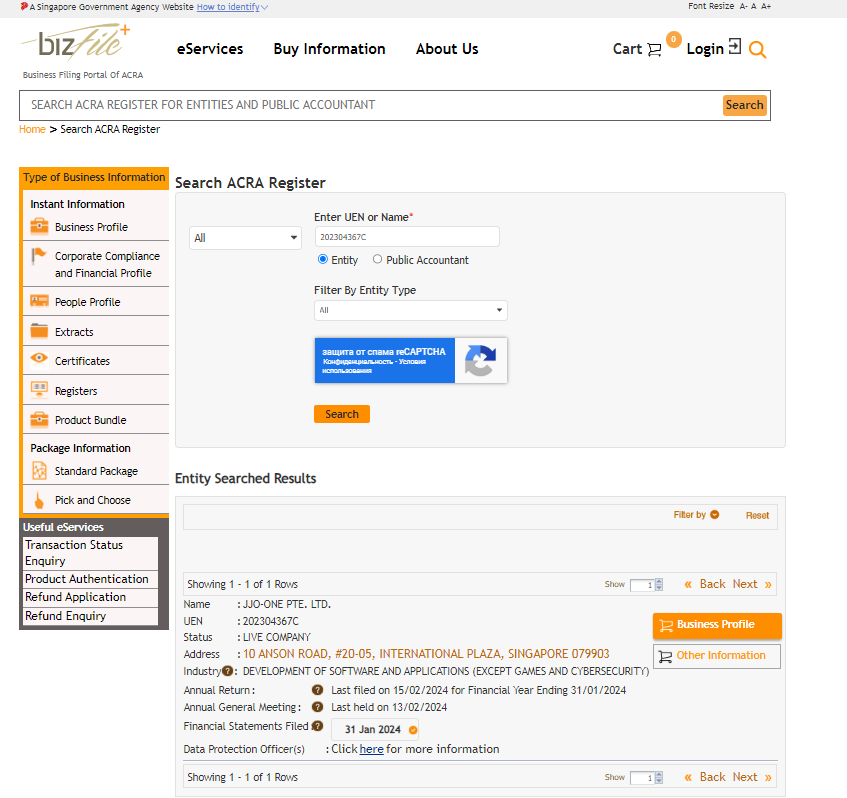Screen dimensions: 847x798
Task: Click the Extracts folder icon
Action: [39, 330]
